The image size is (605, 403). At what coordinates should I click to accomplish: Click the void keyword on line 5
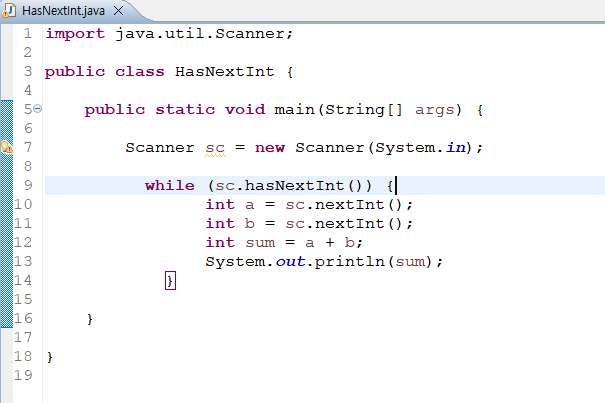click(x=245, y=110)
